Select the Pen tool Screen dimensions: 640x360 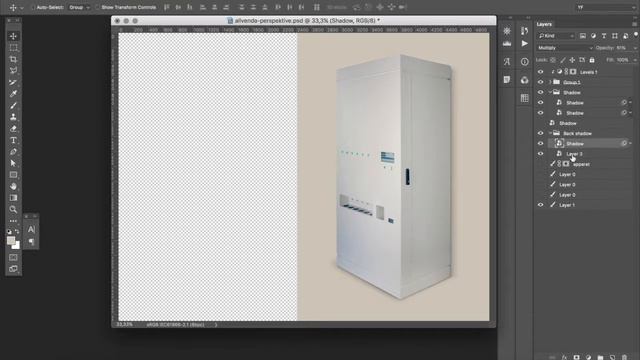tap(13, 152)
